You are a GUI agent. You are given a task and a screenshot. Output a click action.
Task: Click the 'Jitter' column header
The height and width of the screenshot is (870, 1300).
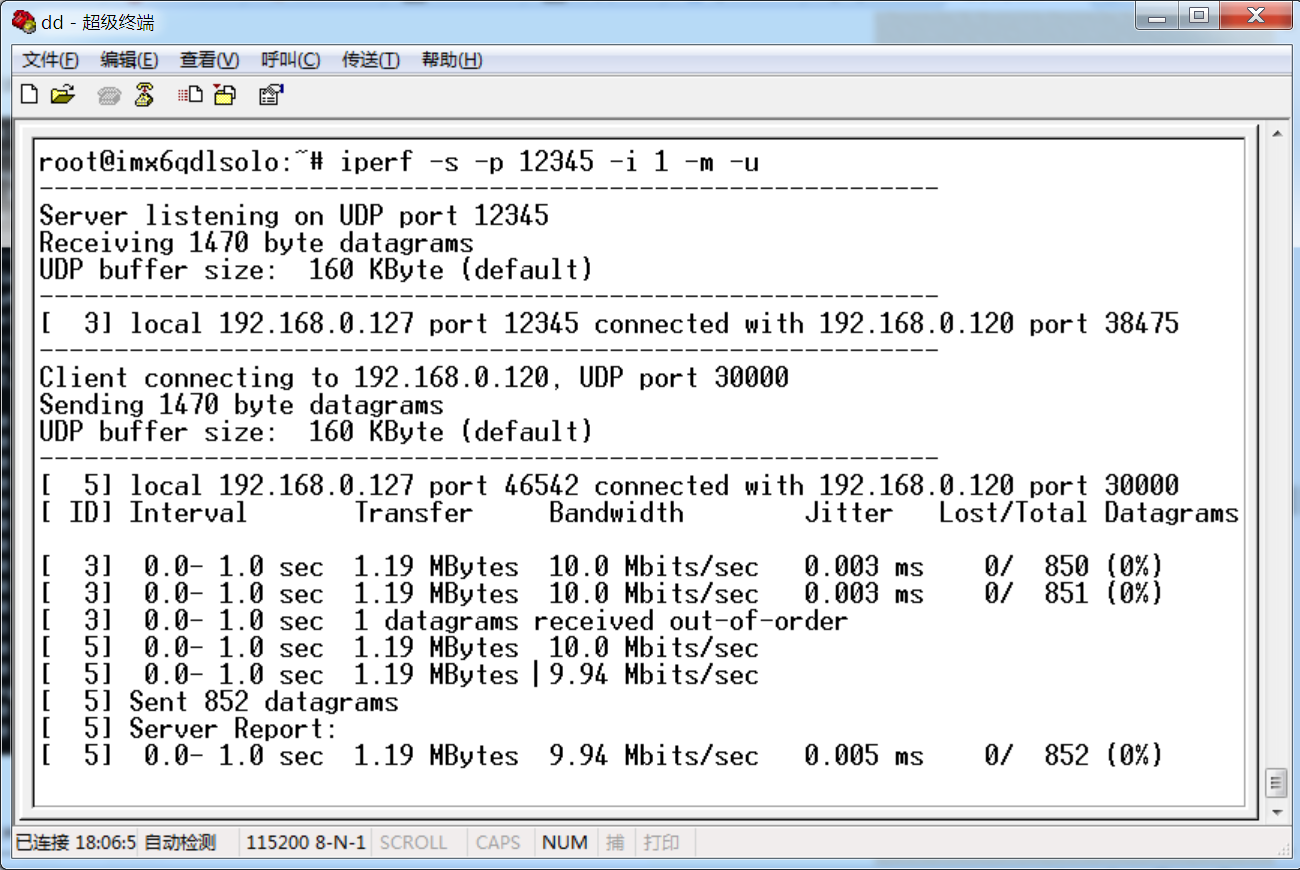pyautogui.click(x=848, y=513)
